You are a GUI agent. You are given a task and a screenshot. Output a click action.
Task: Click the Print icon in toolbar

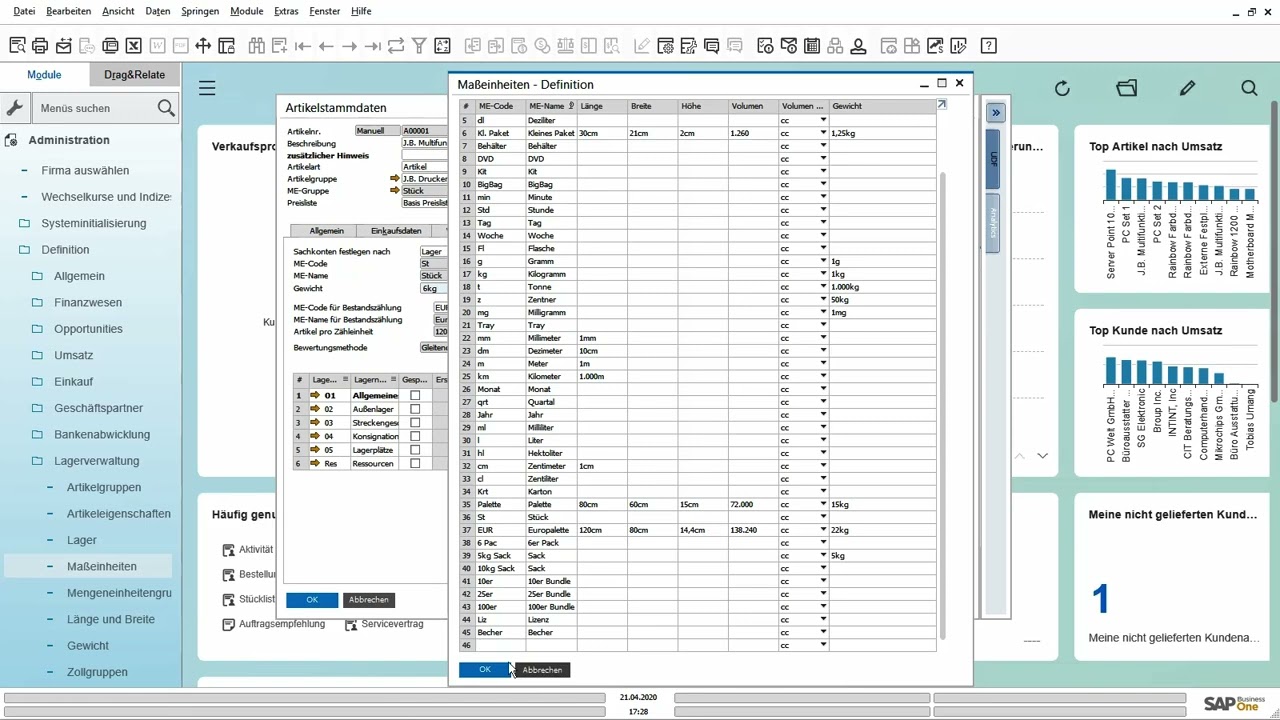pyautogui.click(x=40, y=46)
